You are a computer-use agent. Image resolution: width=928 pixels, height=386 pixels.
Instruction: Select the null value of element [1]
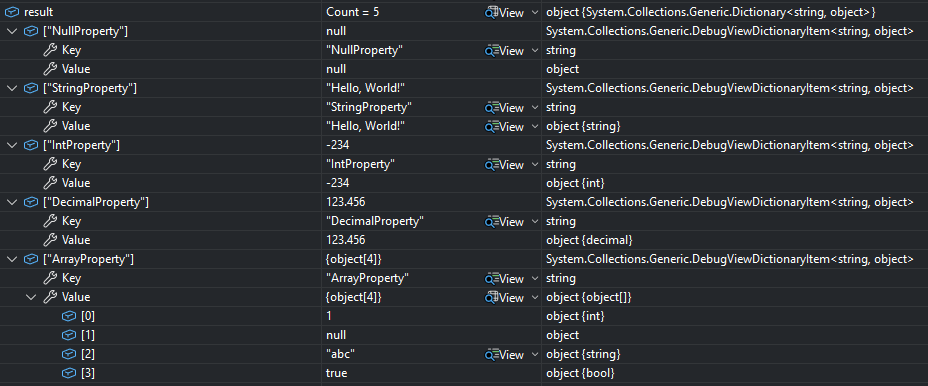[336, 335]
